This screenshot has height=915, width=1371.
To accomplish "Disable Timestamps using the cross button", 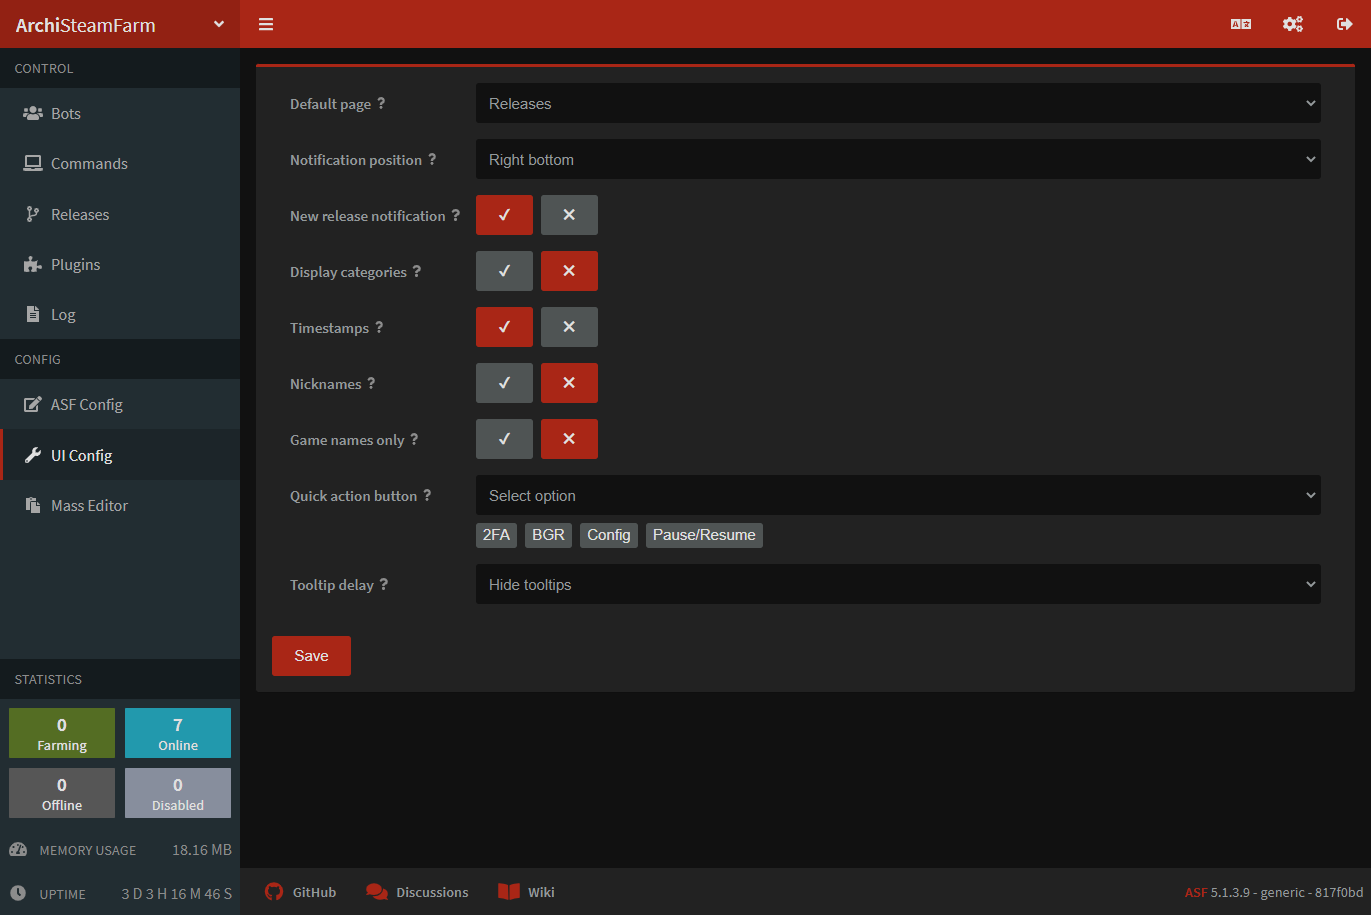I will click(569, 327).
